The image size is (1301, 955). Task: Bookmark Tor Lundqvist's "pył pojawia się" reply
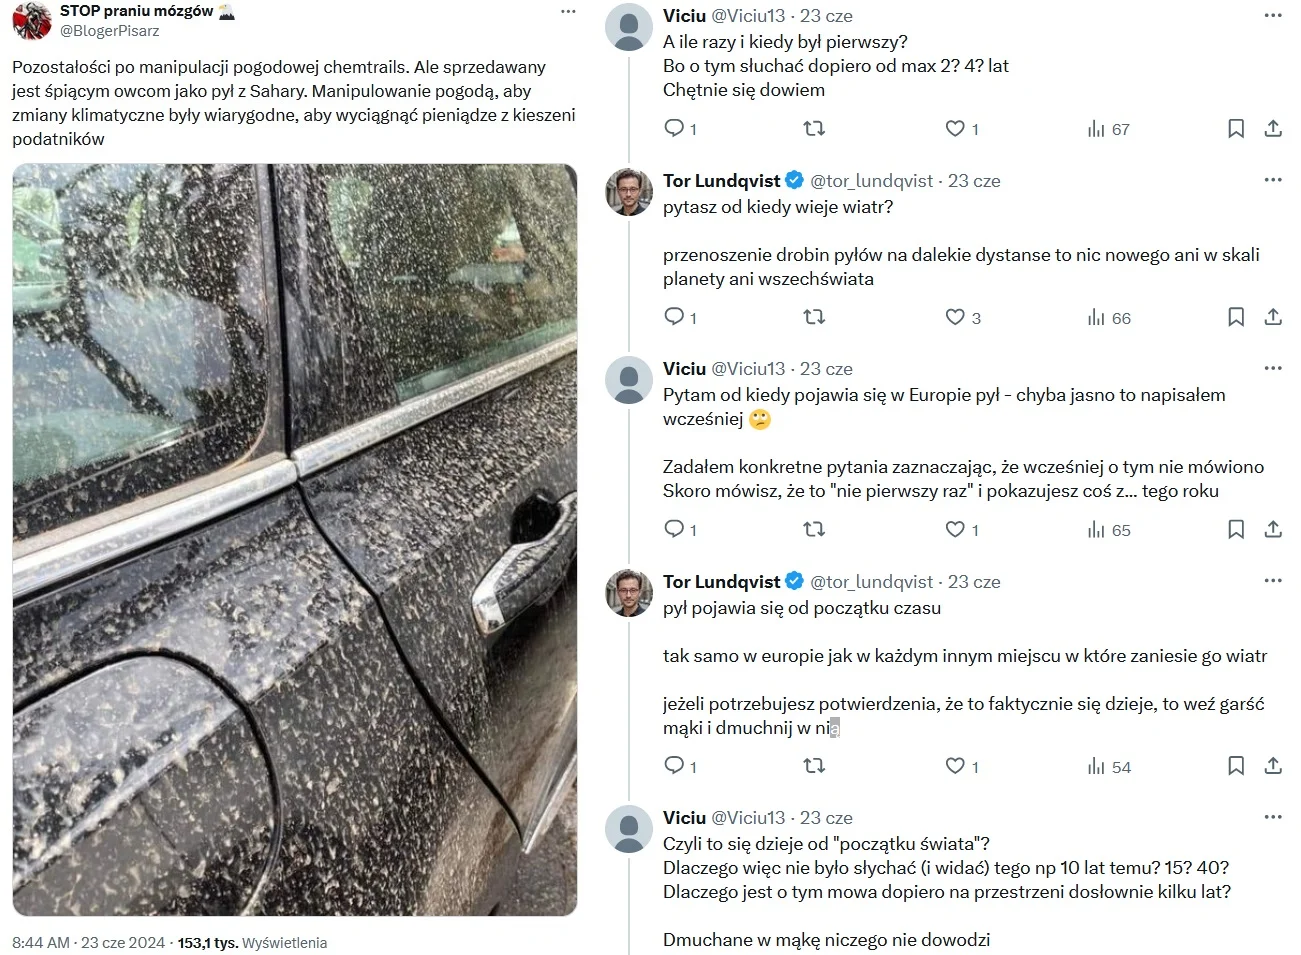[x=1236, y=767]
